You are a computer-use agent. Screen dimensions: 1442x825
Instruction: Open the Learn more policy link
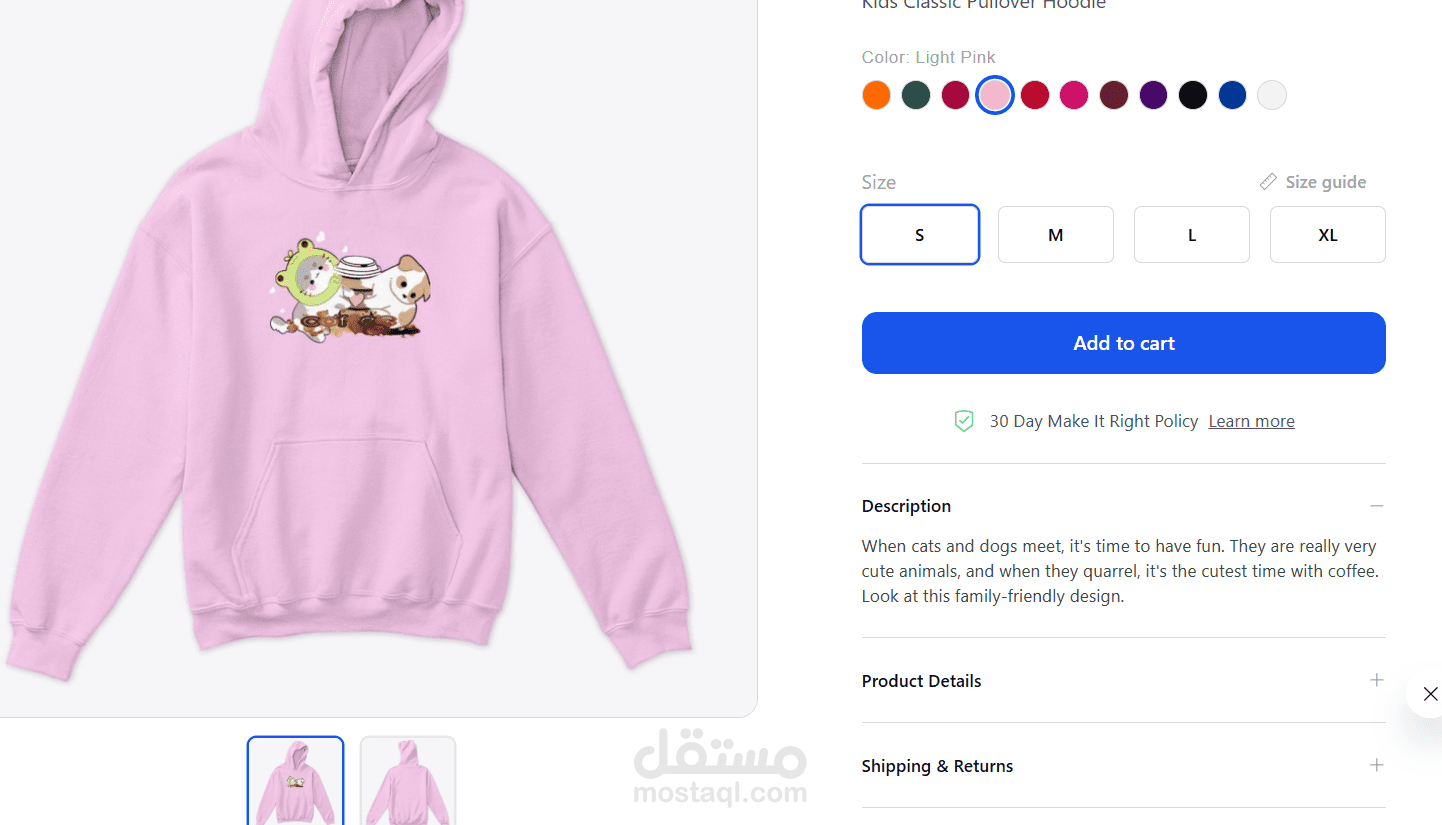point(1252,421)
